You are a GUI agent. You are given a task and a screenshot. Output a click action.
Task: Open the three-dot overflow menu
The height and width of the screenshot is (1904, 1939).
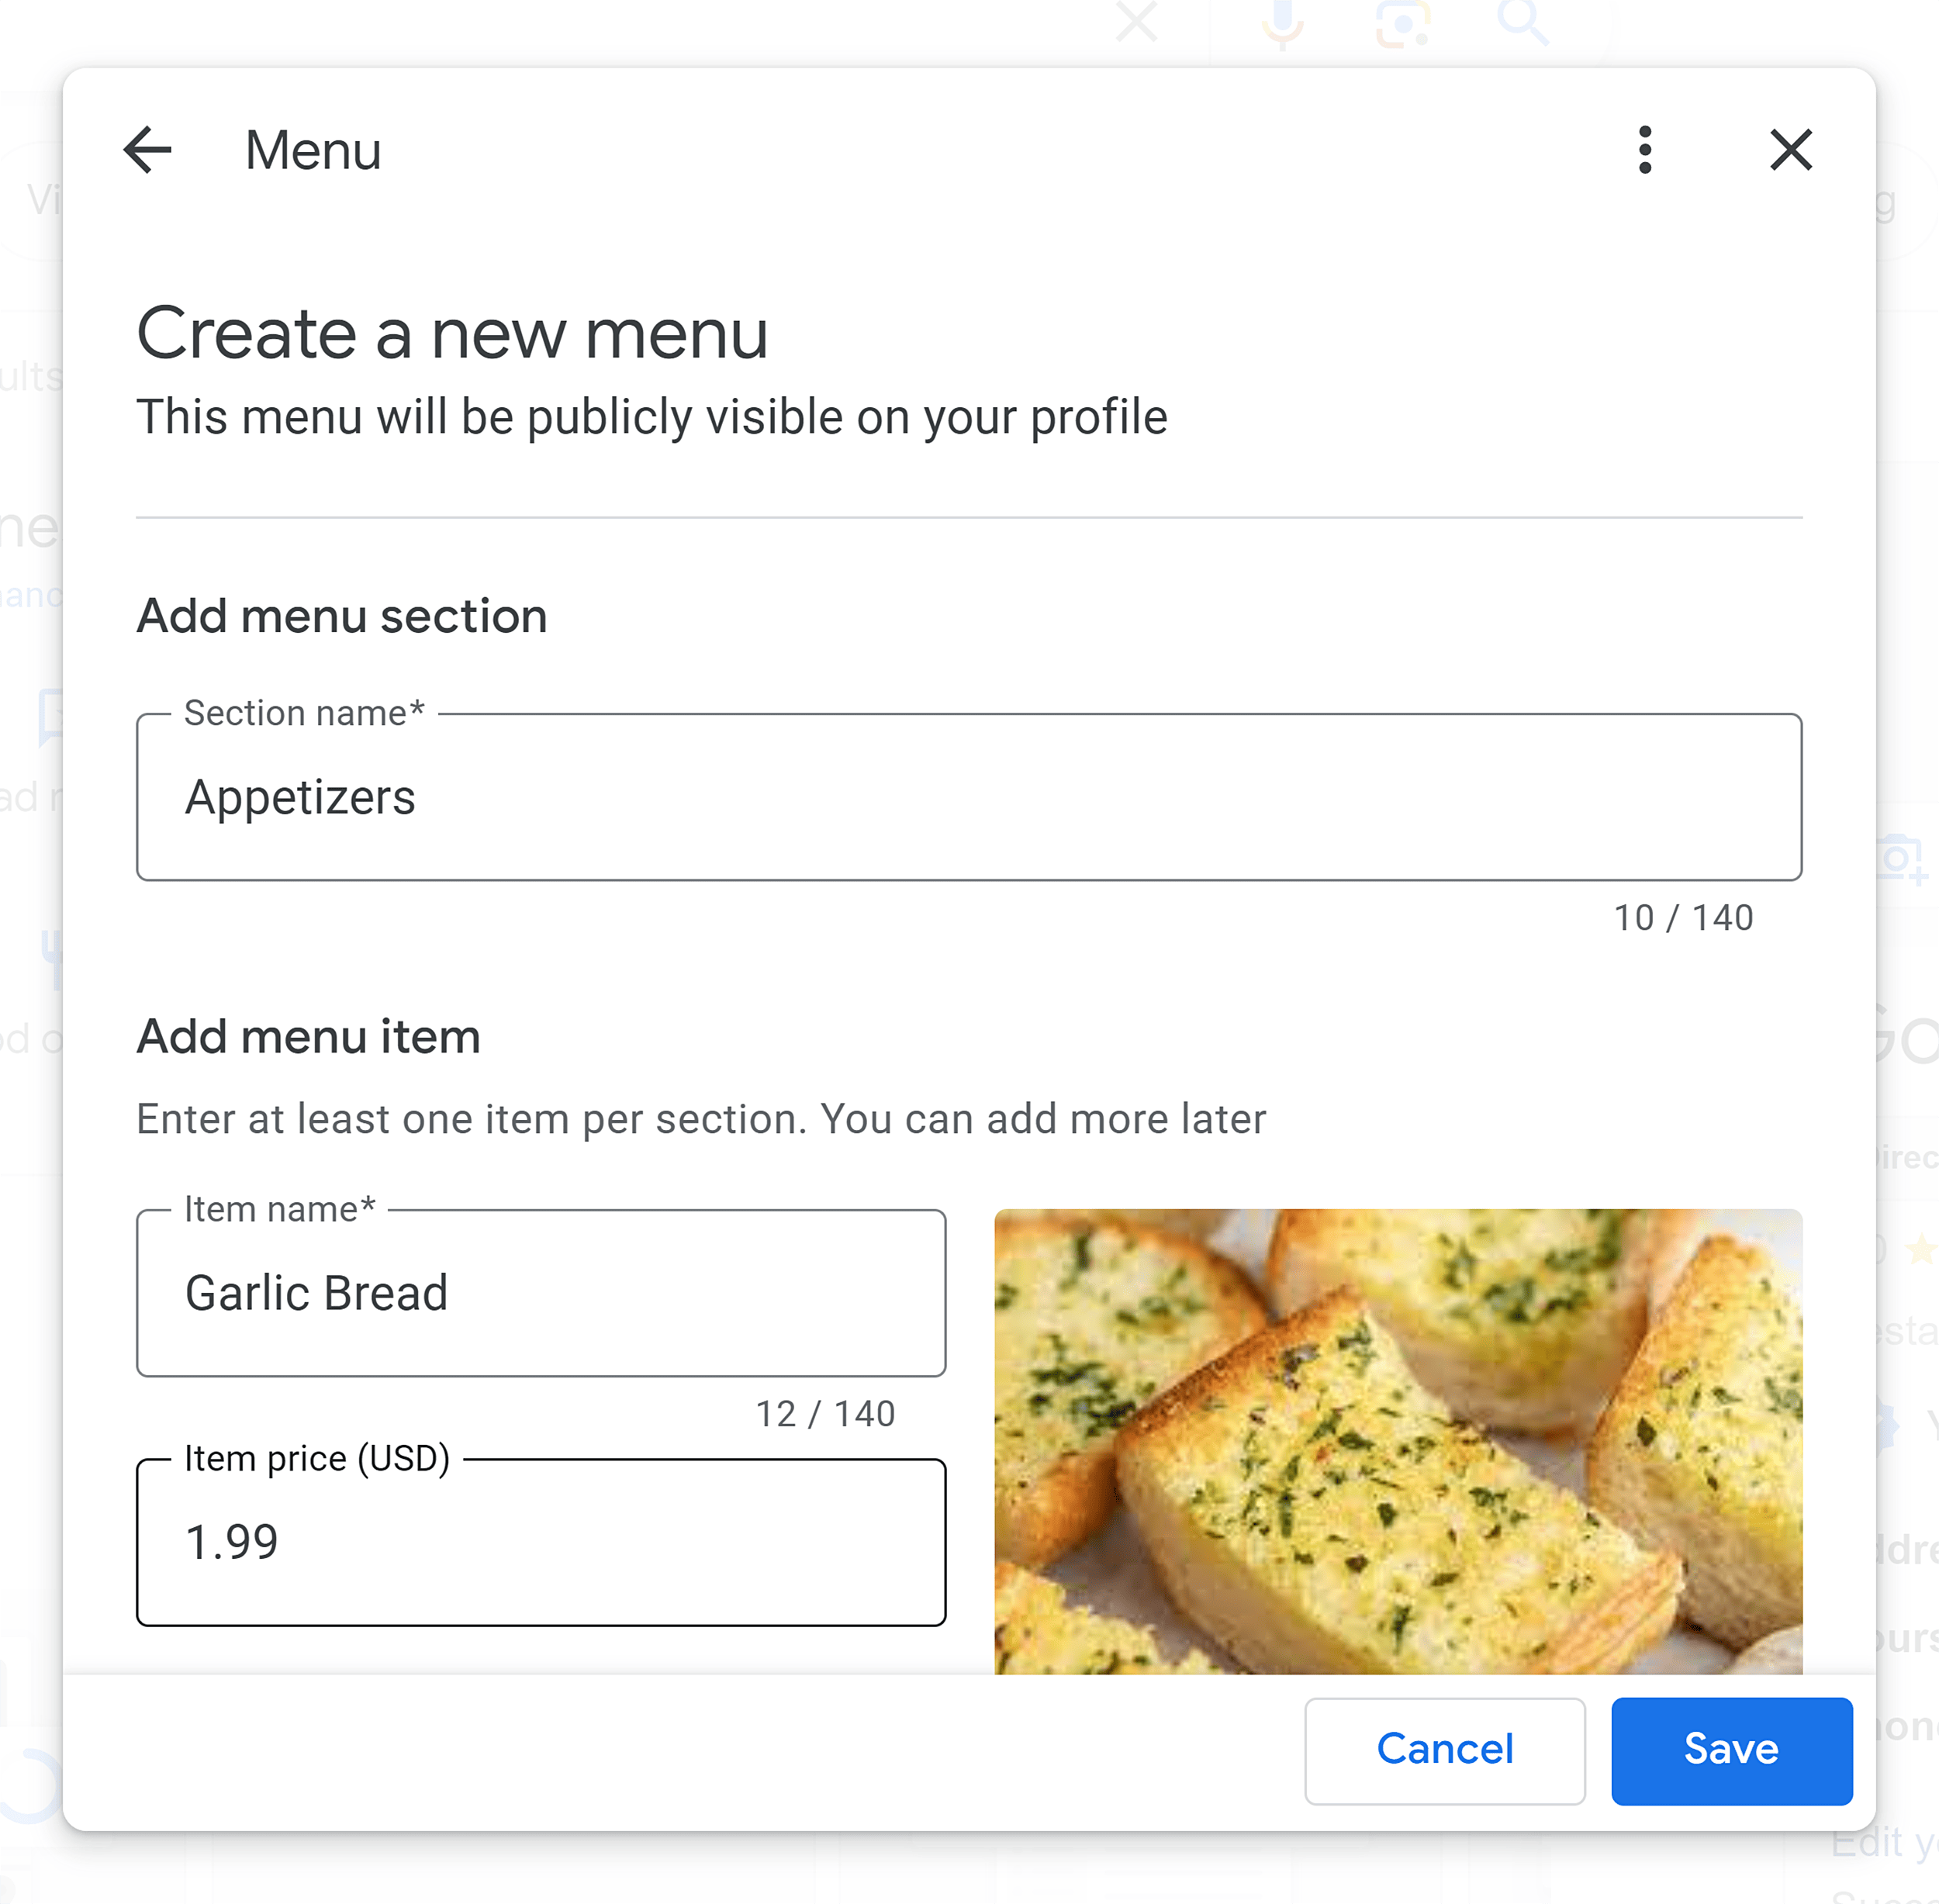(1644, 151)
